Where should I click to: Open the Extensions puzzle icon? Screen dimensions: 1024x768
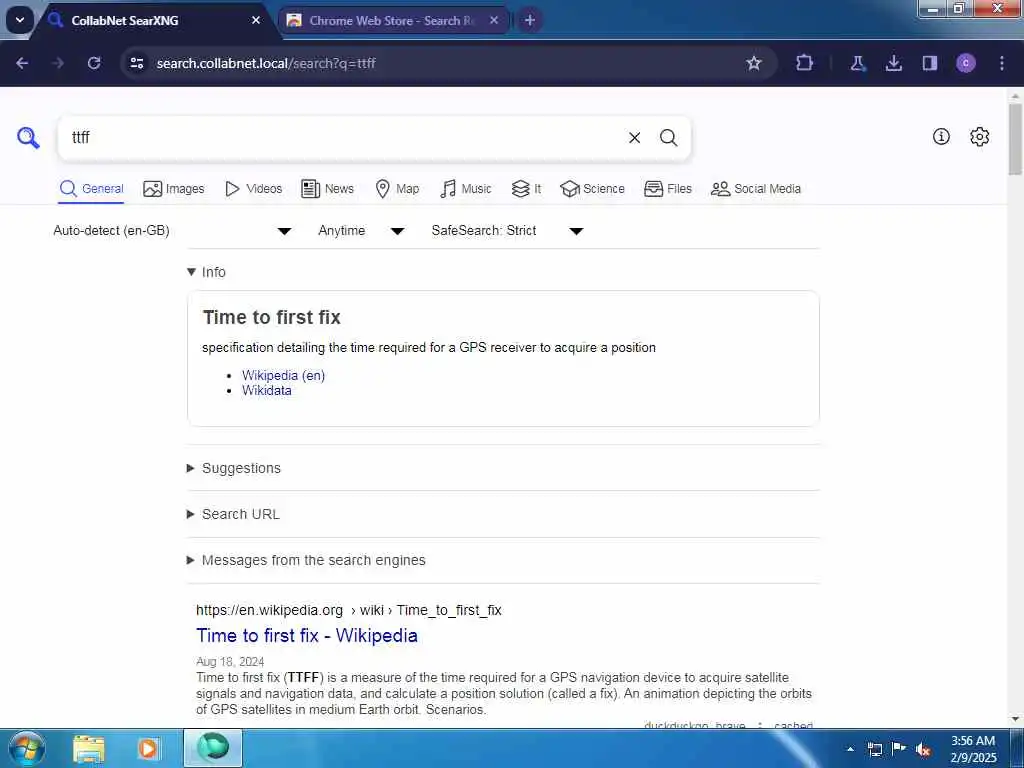point(805,63)
